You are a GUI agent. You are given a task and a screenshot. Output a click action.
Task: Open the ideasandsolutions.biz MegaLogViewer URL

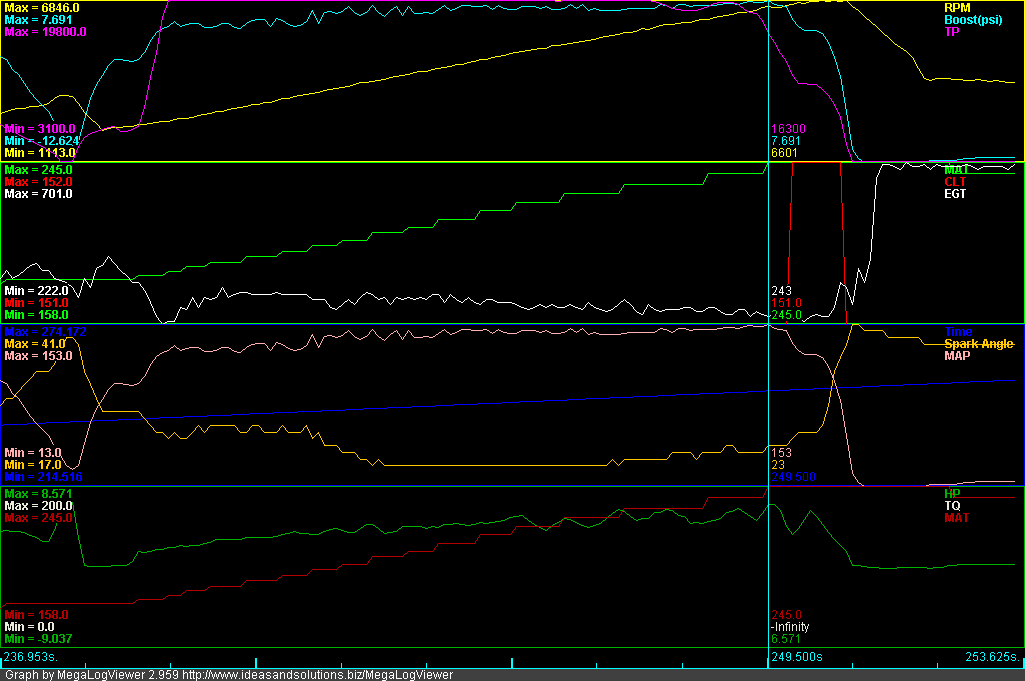(x=318, y=675)
